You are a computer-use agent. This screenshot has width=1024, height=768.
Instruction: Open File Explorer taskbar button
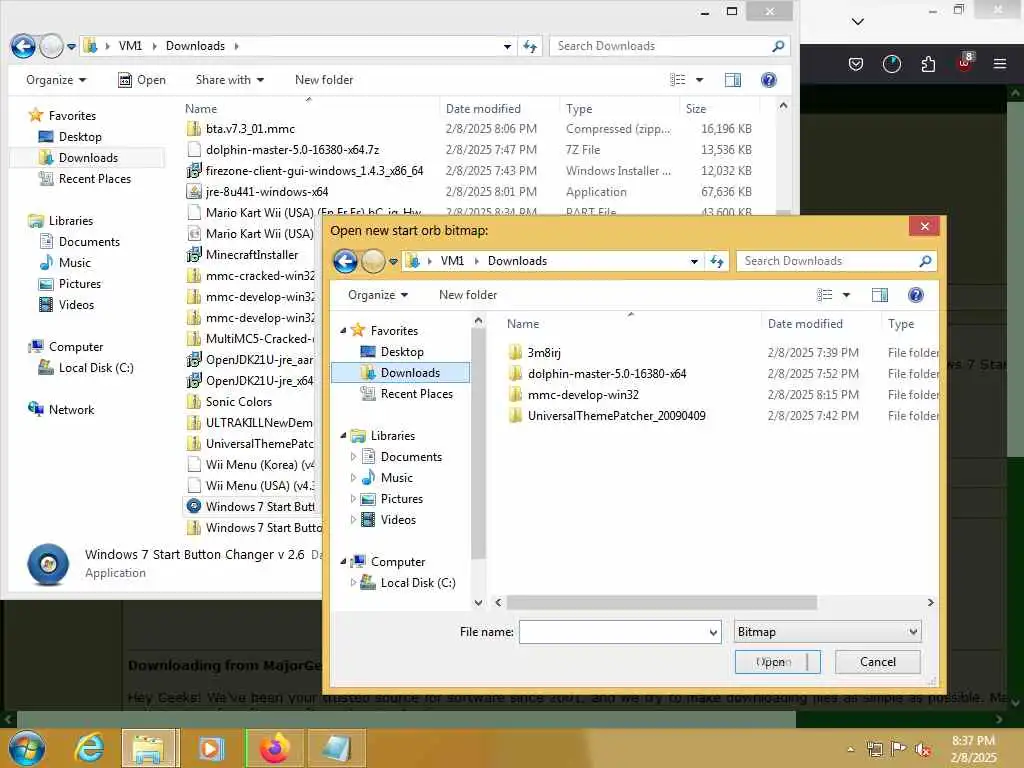150,748
